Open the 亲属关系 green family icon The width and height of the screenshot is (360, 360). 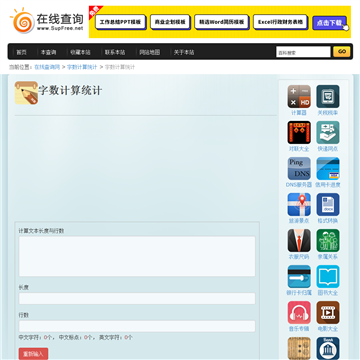coord(328,240)
